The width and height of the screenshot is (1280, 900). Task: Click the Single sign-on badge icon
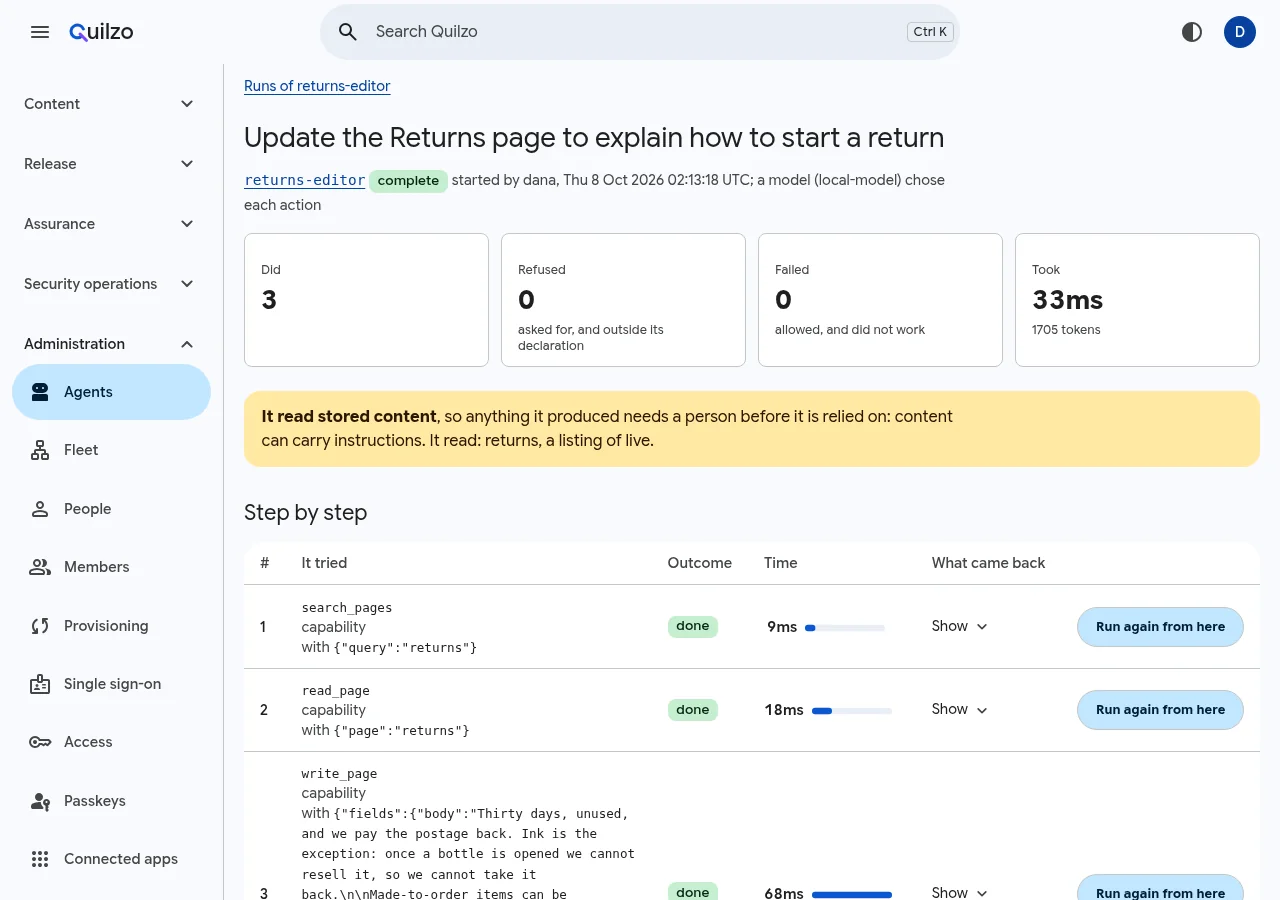(40, 684)
